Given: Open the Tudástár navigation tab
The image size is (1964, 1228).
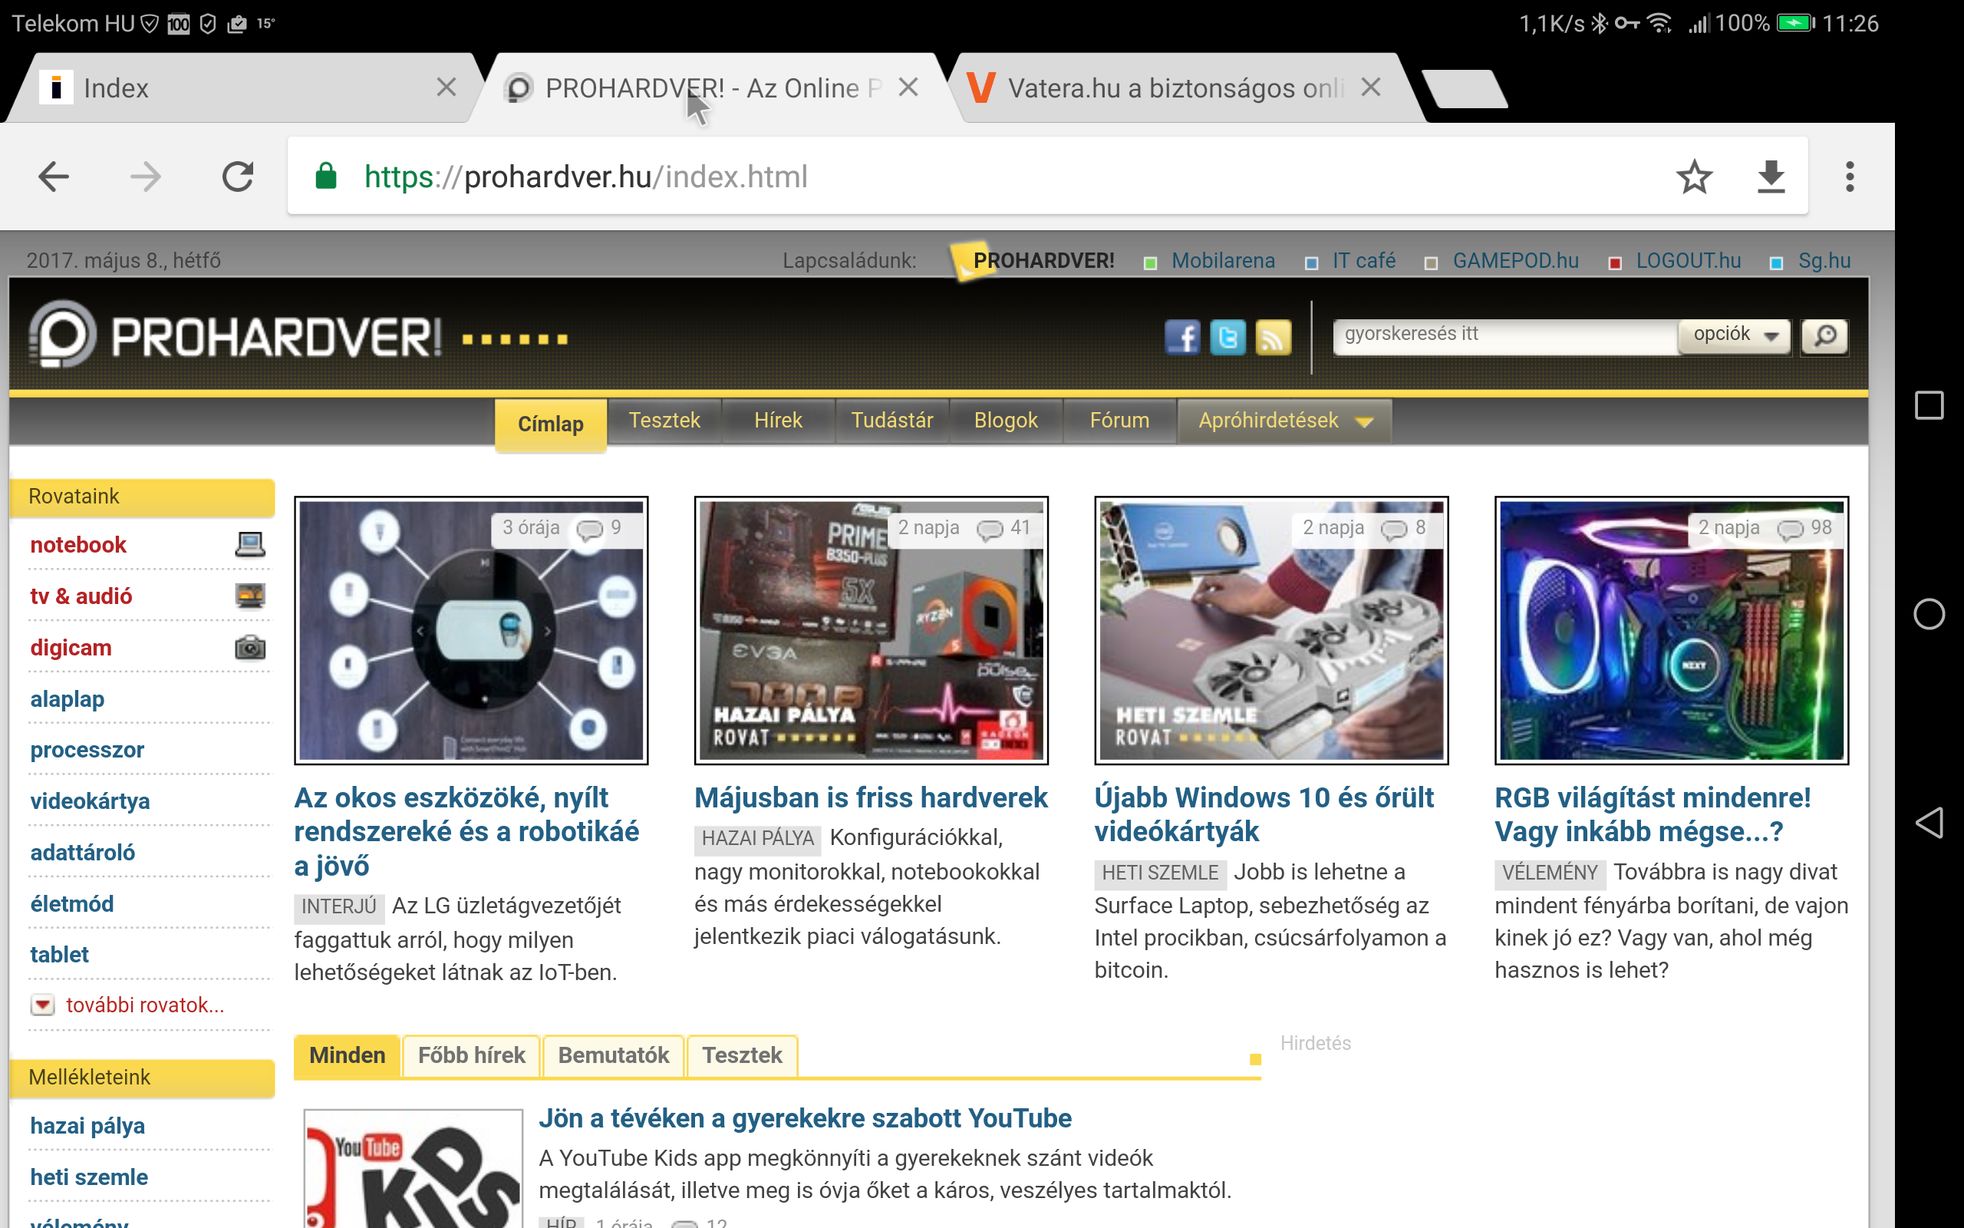Looking at the screenshot, I should click(x=892, y=421).
